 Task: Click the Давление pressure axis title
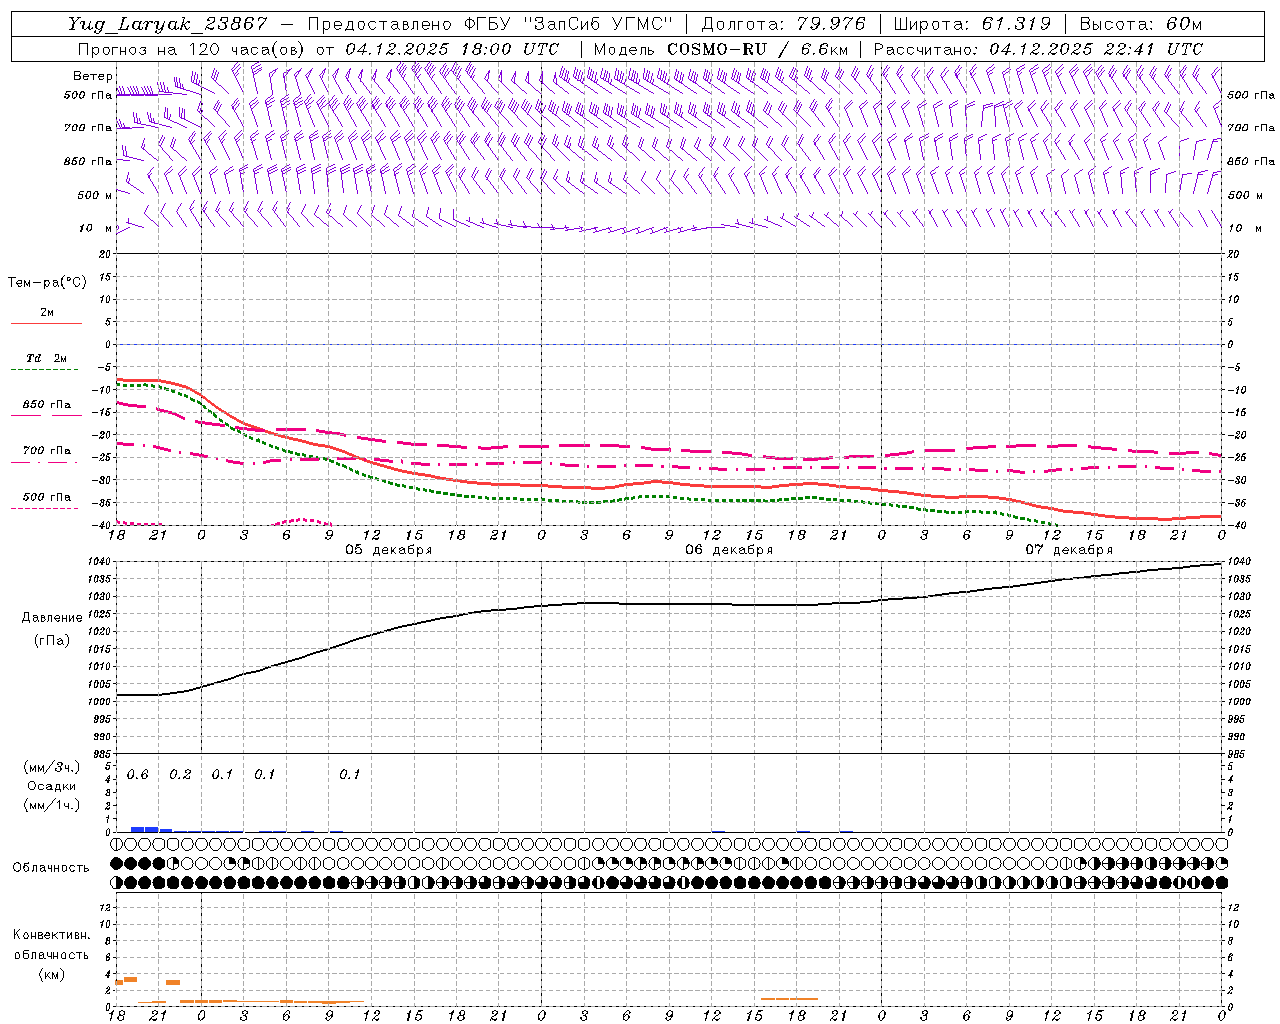tap(52, 618)
